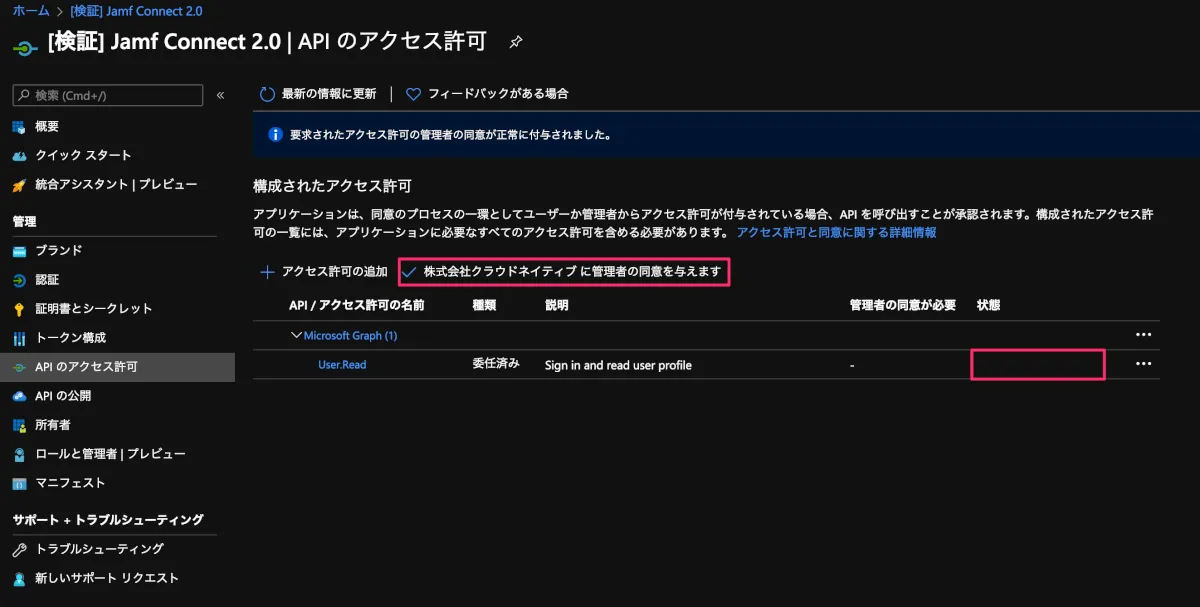Select 認証 in the sidebar
The width and height of the screenshot is (1200, 607).
47,280
